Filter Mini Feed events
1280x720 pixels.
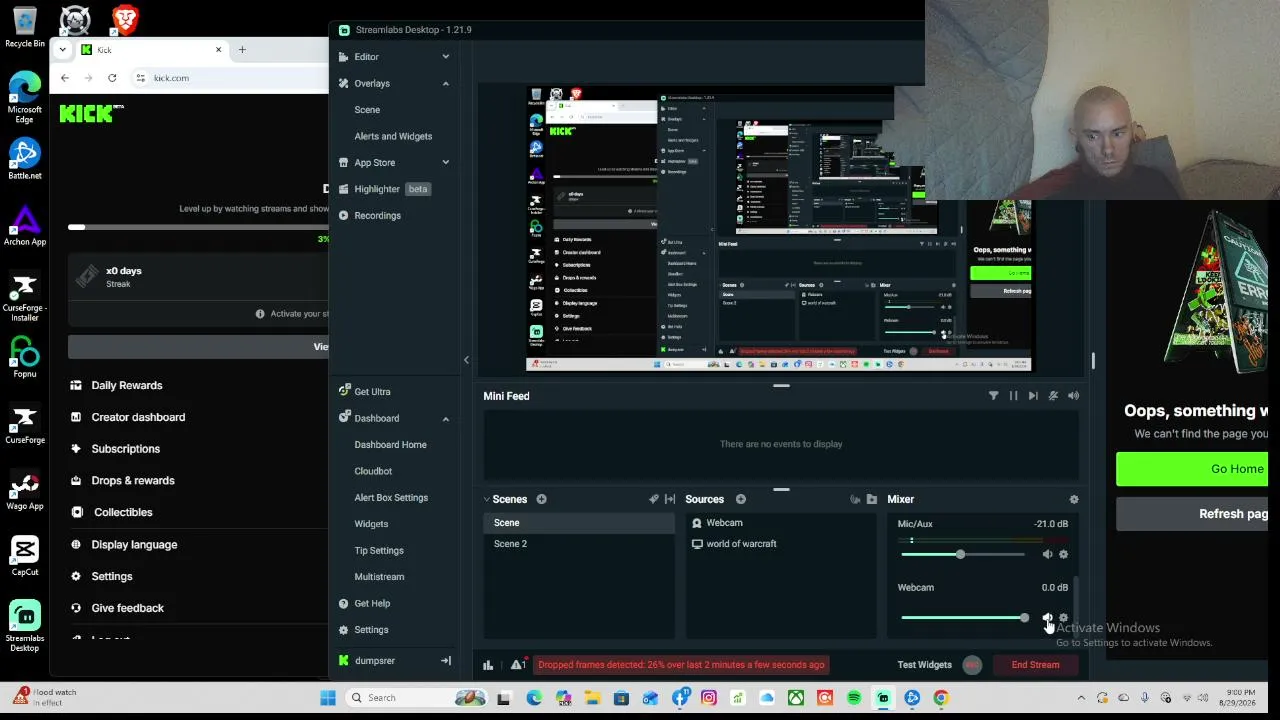click(x=993, y=396)
